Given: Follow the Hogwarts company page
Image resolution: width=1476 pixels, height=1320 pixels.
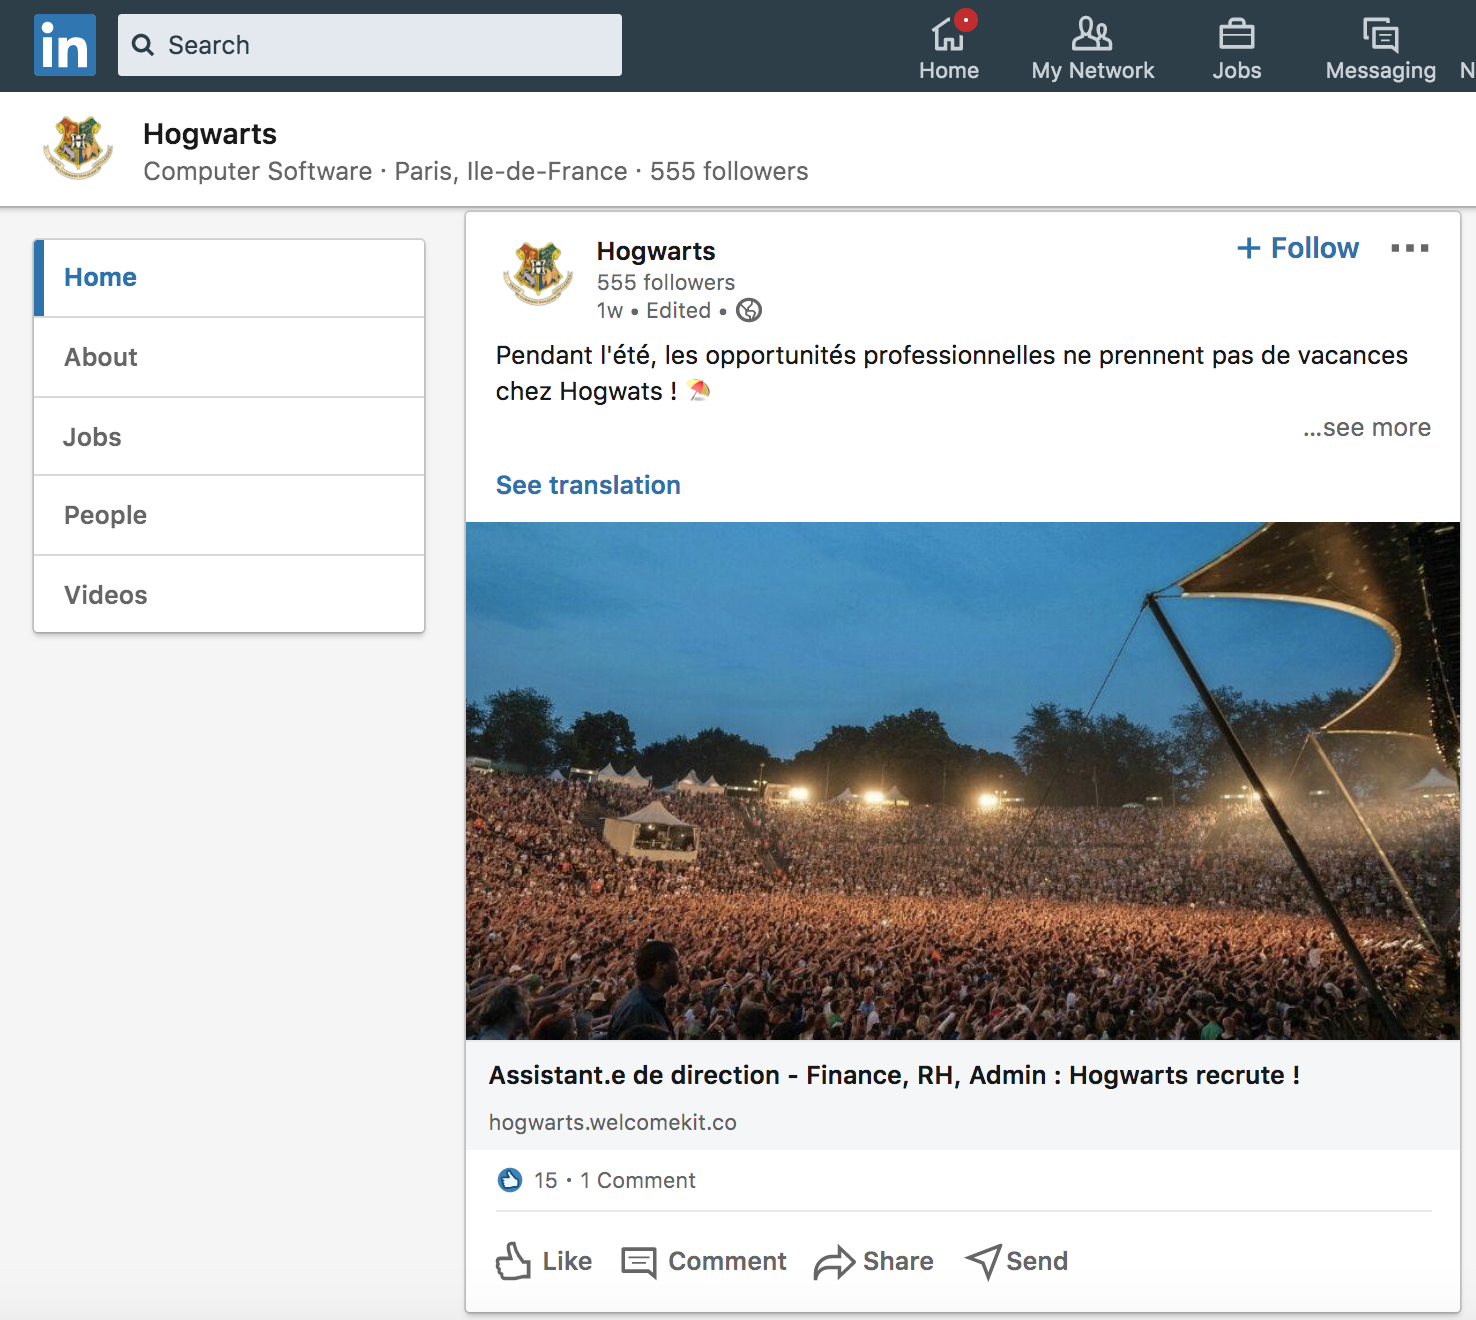Looking at the screenshot, I should (1298, 248).
